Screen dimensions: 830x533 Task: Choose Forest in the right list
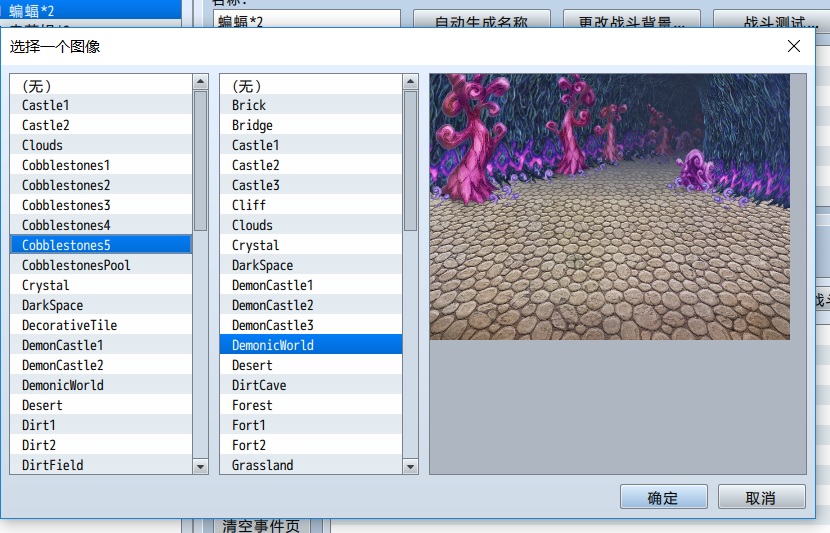click(311, 405)
